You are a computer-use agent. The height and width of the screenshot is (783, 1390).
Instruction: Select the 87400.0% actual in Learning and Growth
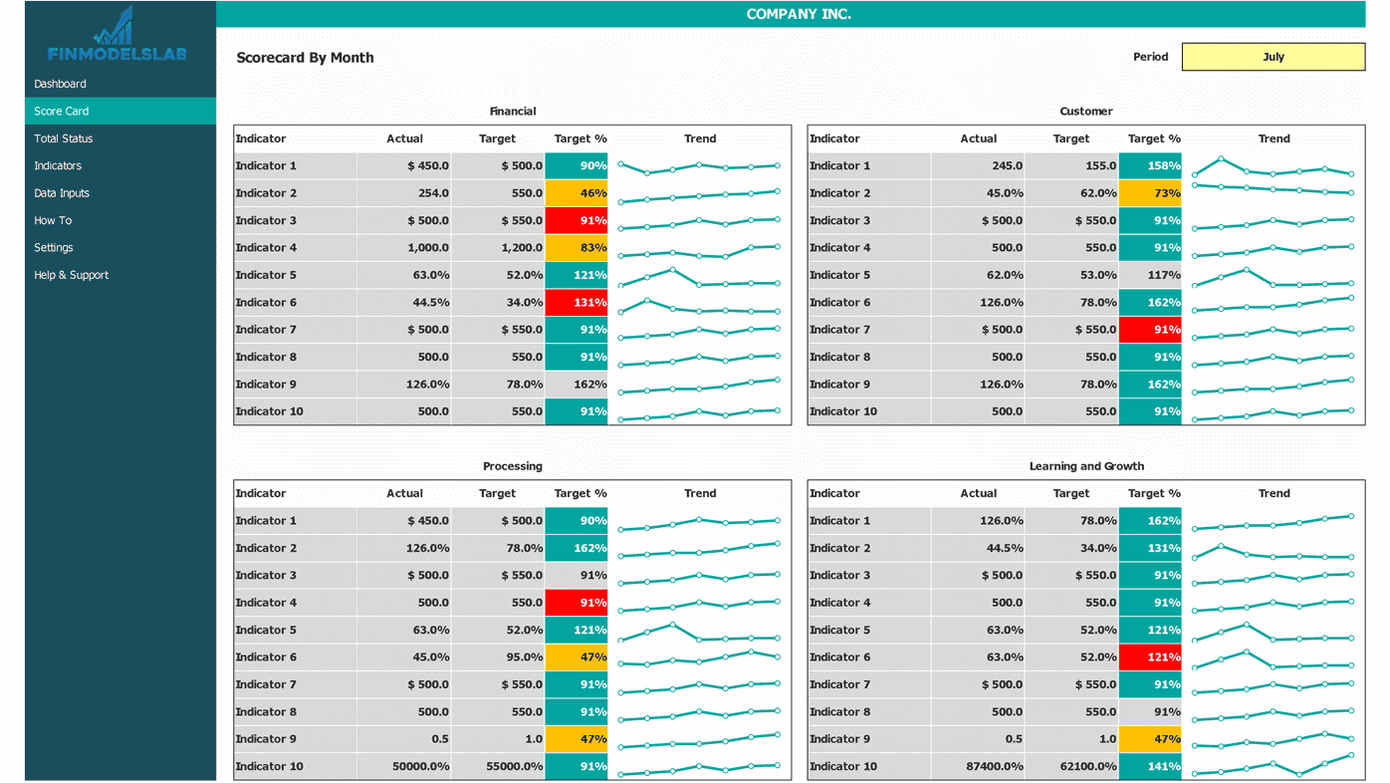(977, 767)
